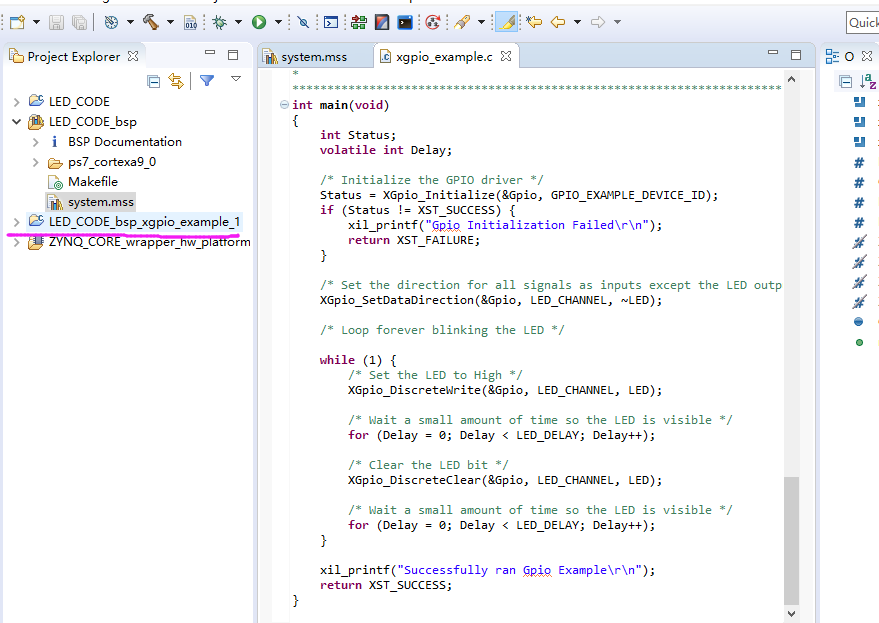Click the editor vertical scrollbar thumb
Viewport: 879px width, 623px height.
[x=791, y=541]
